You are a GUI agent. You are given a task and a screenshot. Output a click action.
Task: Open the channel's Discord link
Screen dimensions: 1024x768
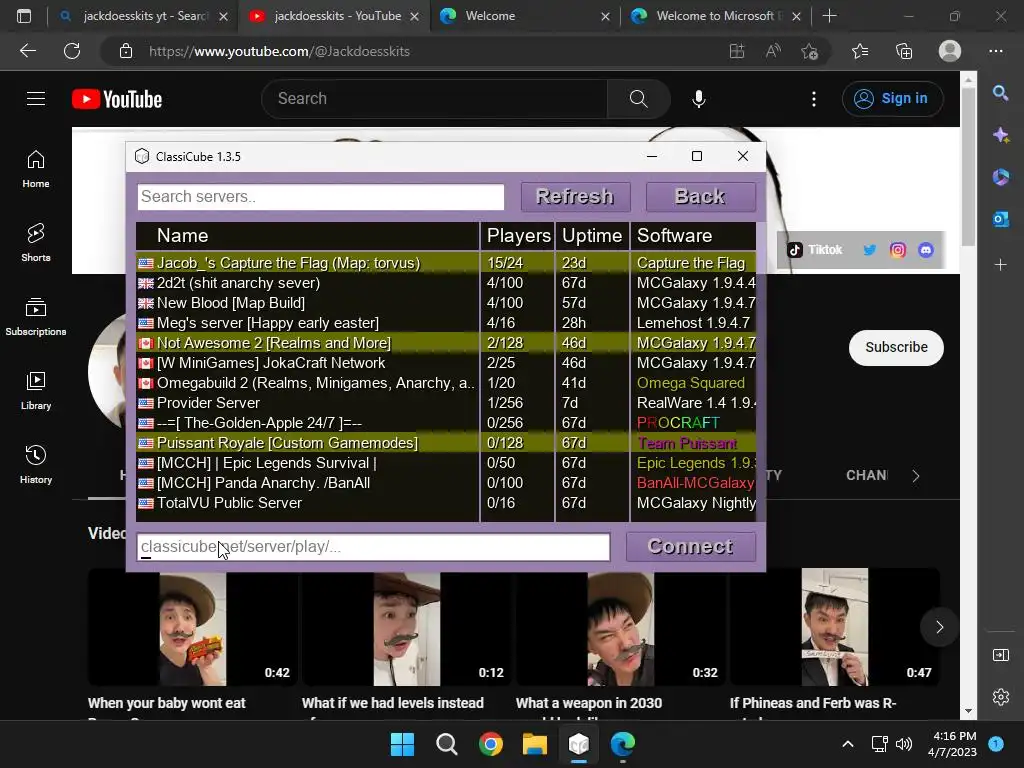point(925,250)
